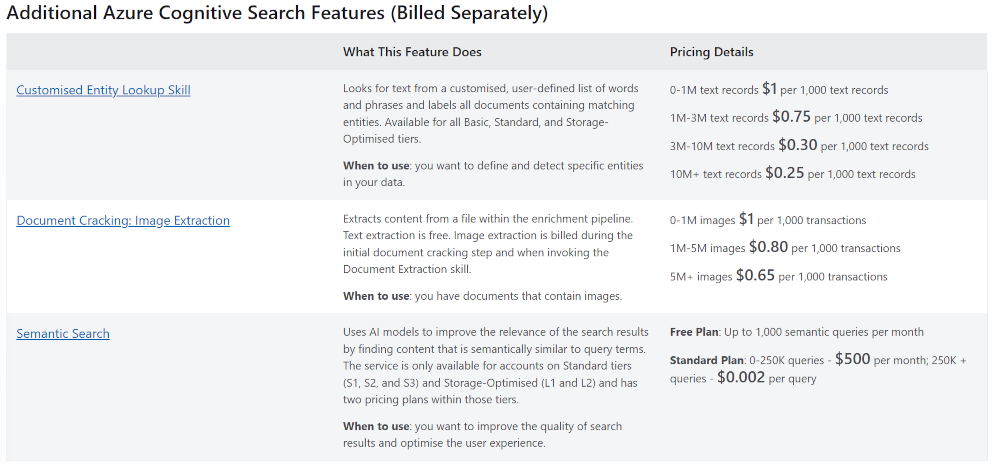Image resolution: width=999 pixels, height=464 pixels.
Task: Click the 1M-5M images $0.80 price line
Action: 785,247
